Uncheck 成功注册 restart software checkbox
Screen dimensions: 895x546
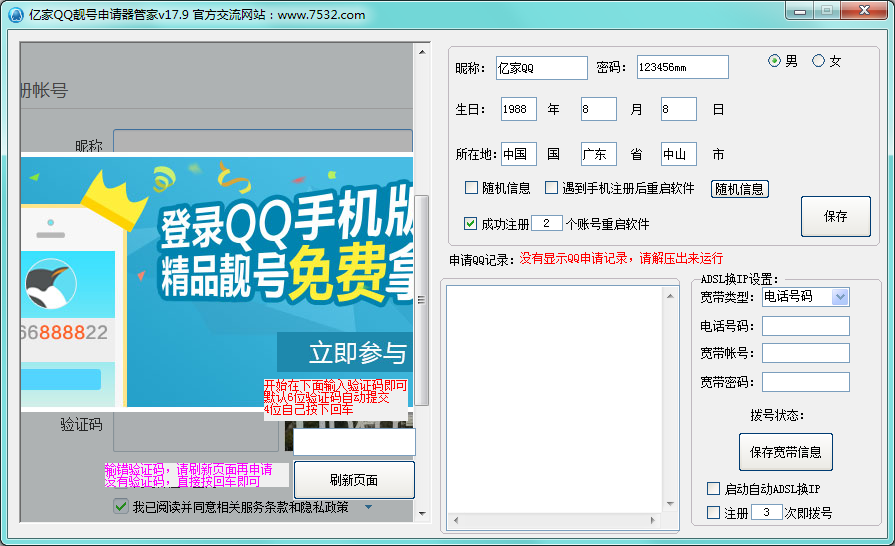(470, 223)
